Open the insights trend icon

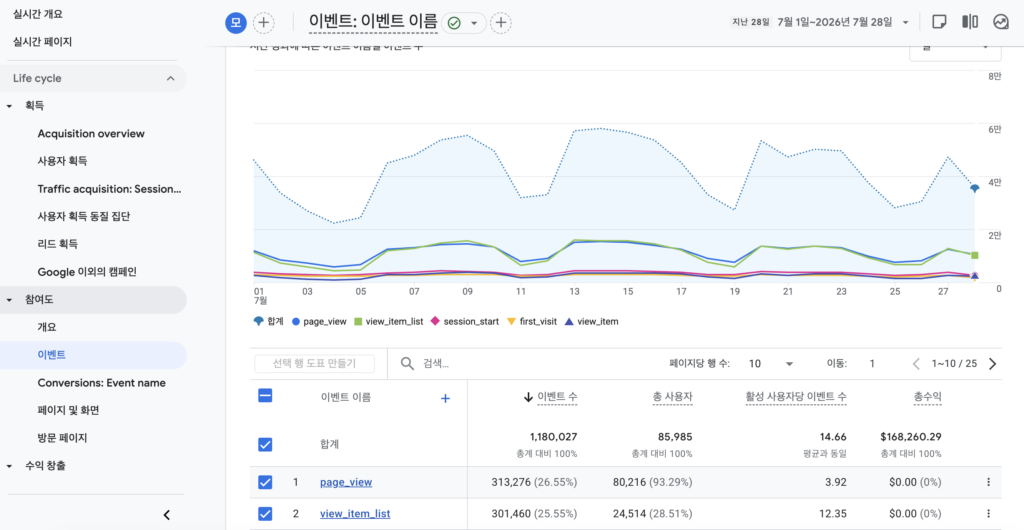click(x=1000, y=22)
